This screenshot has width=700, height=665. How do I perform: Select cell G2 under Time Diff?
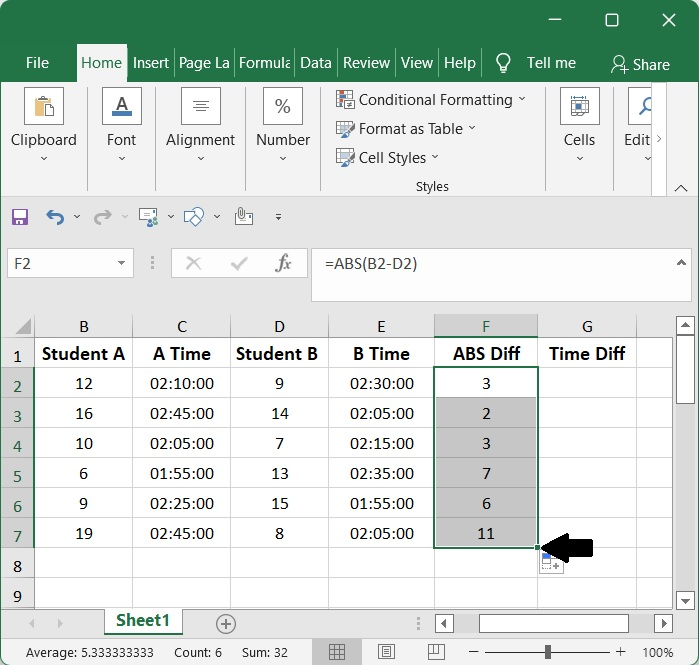[586, 383]
